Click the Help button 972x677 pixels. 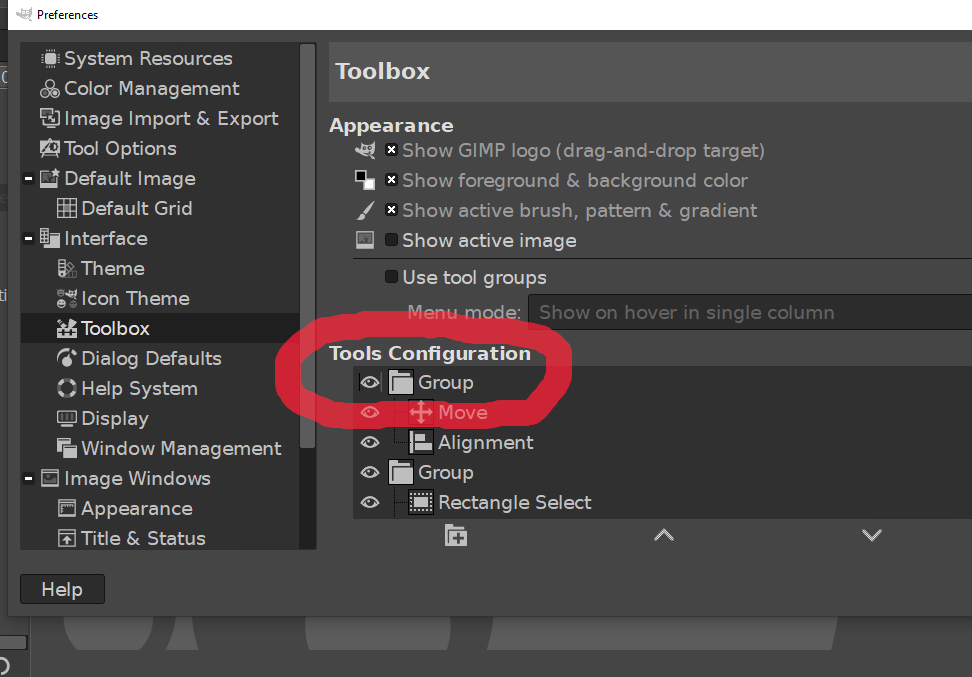(x=63, y=589)
